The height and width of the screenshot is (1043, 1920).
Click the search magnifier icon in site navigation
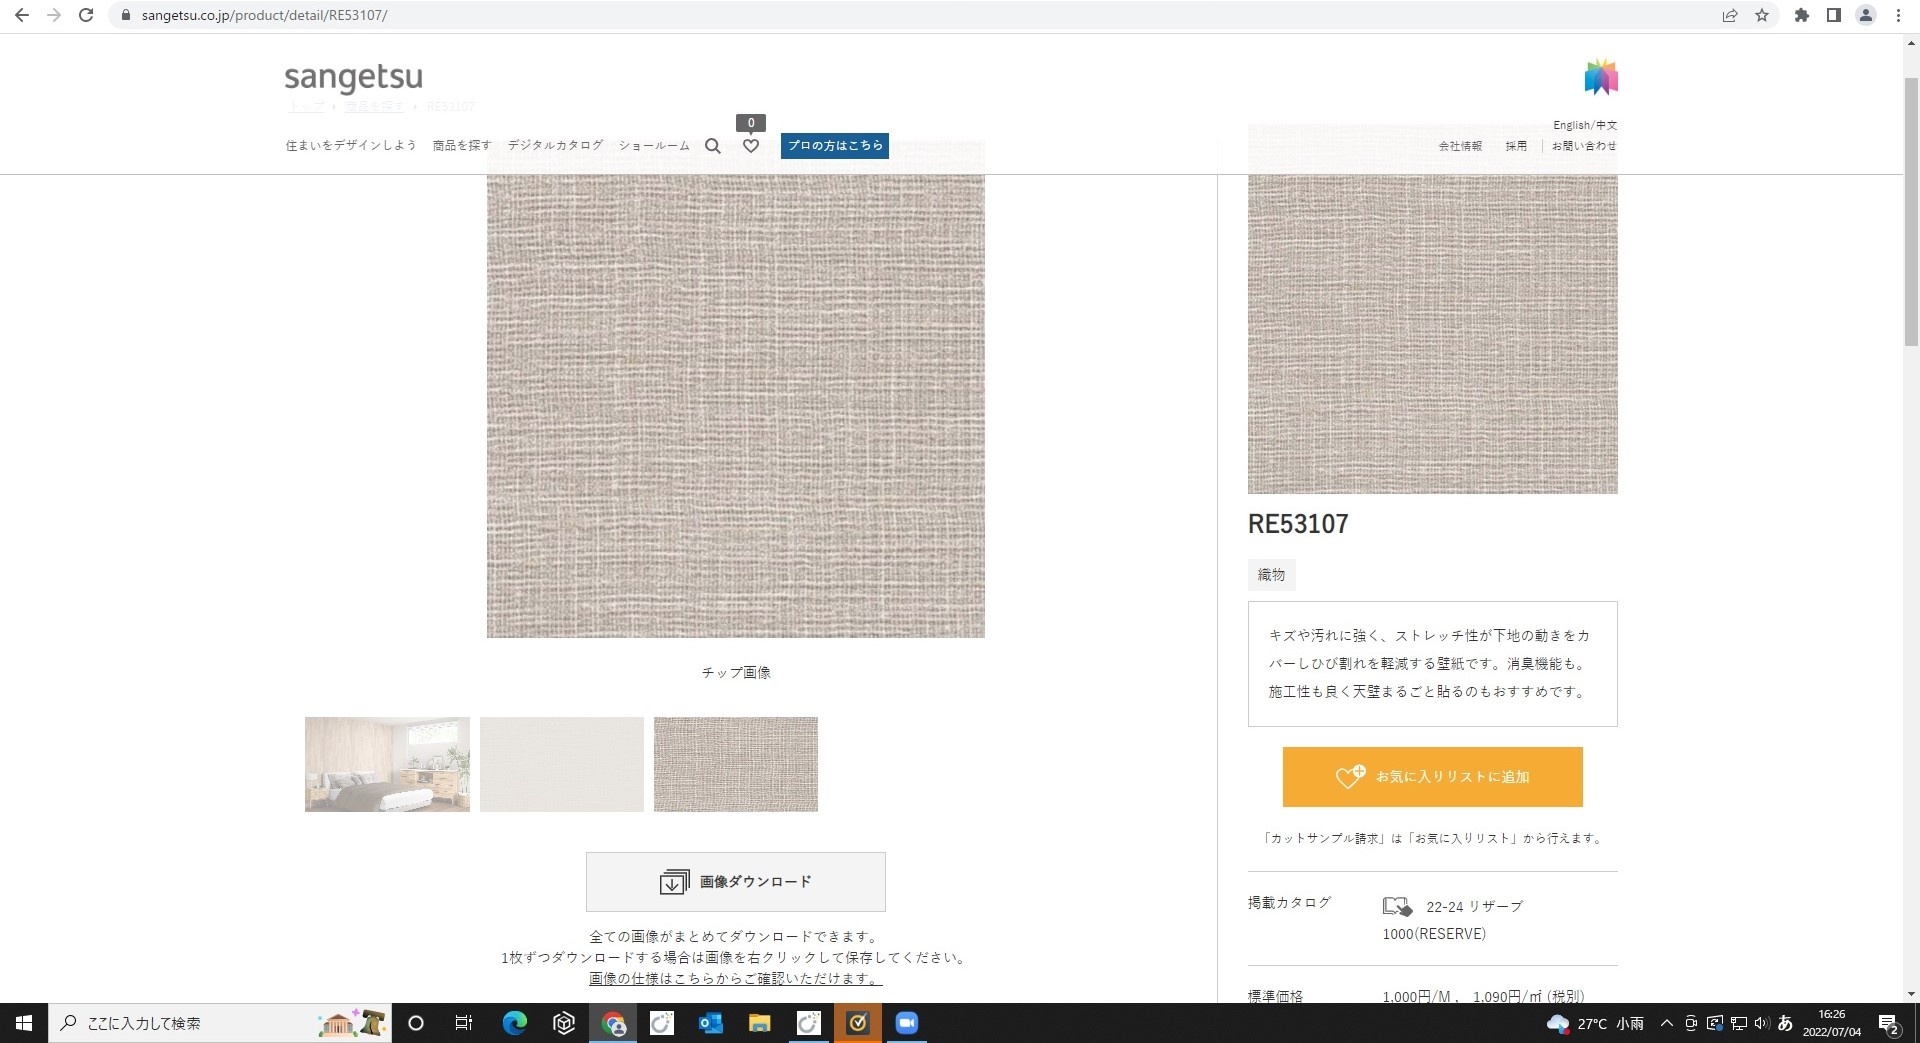[x=712, y=146]
